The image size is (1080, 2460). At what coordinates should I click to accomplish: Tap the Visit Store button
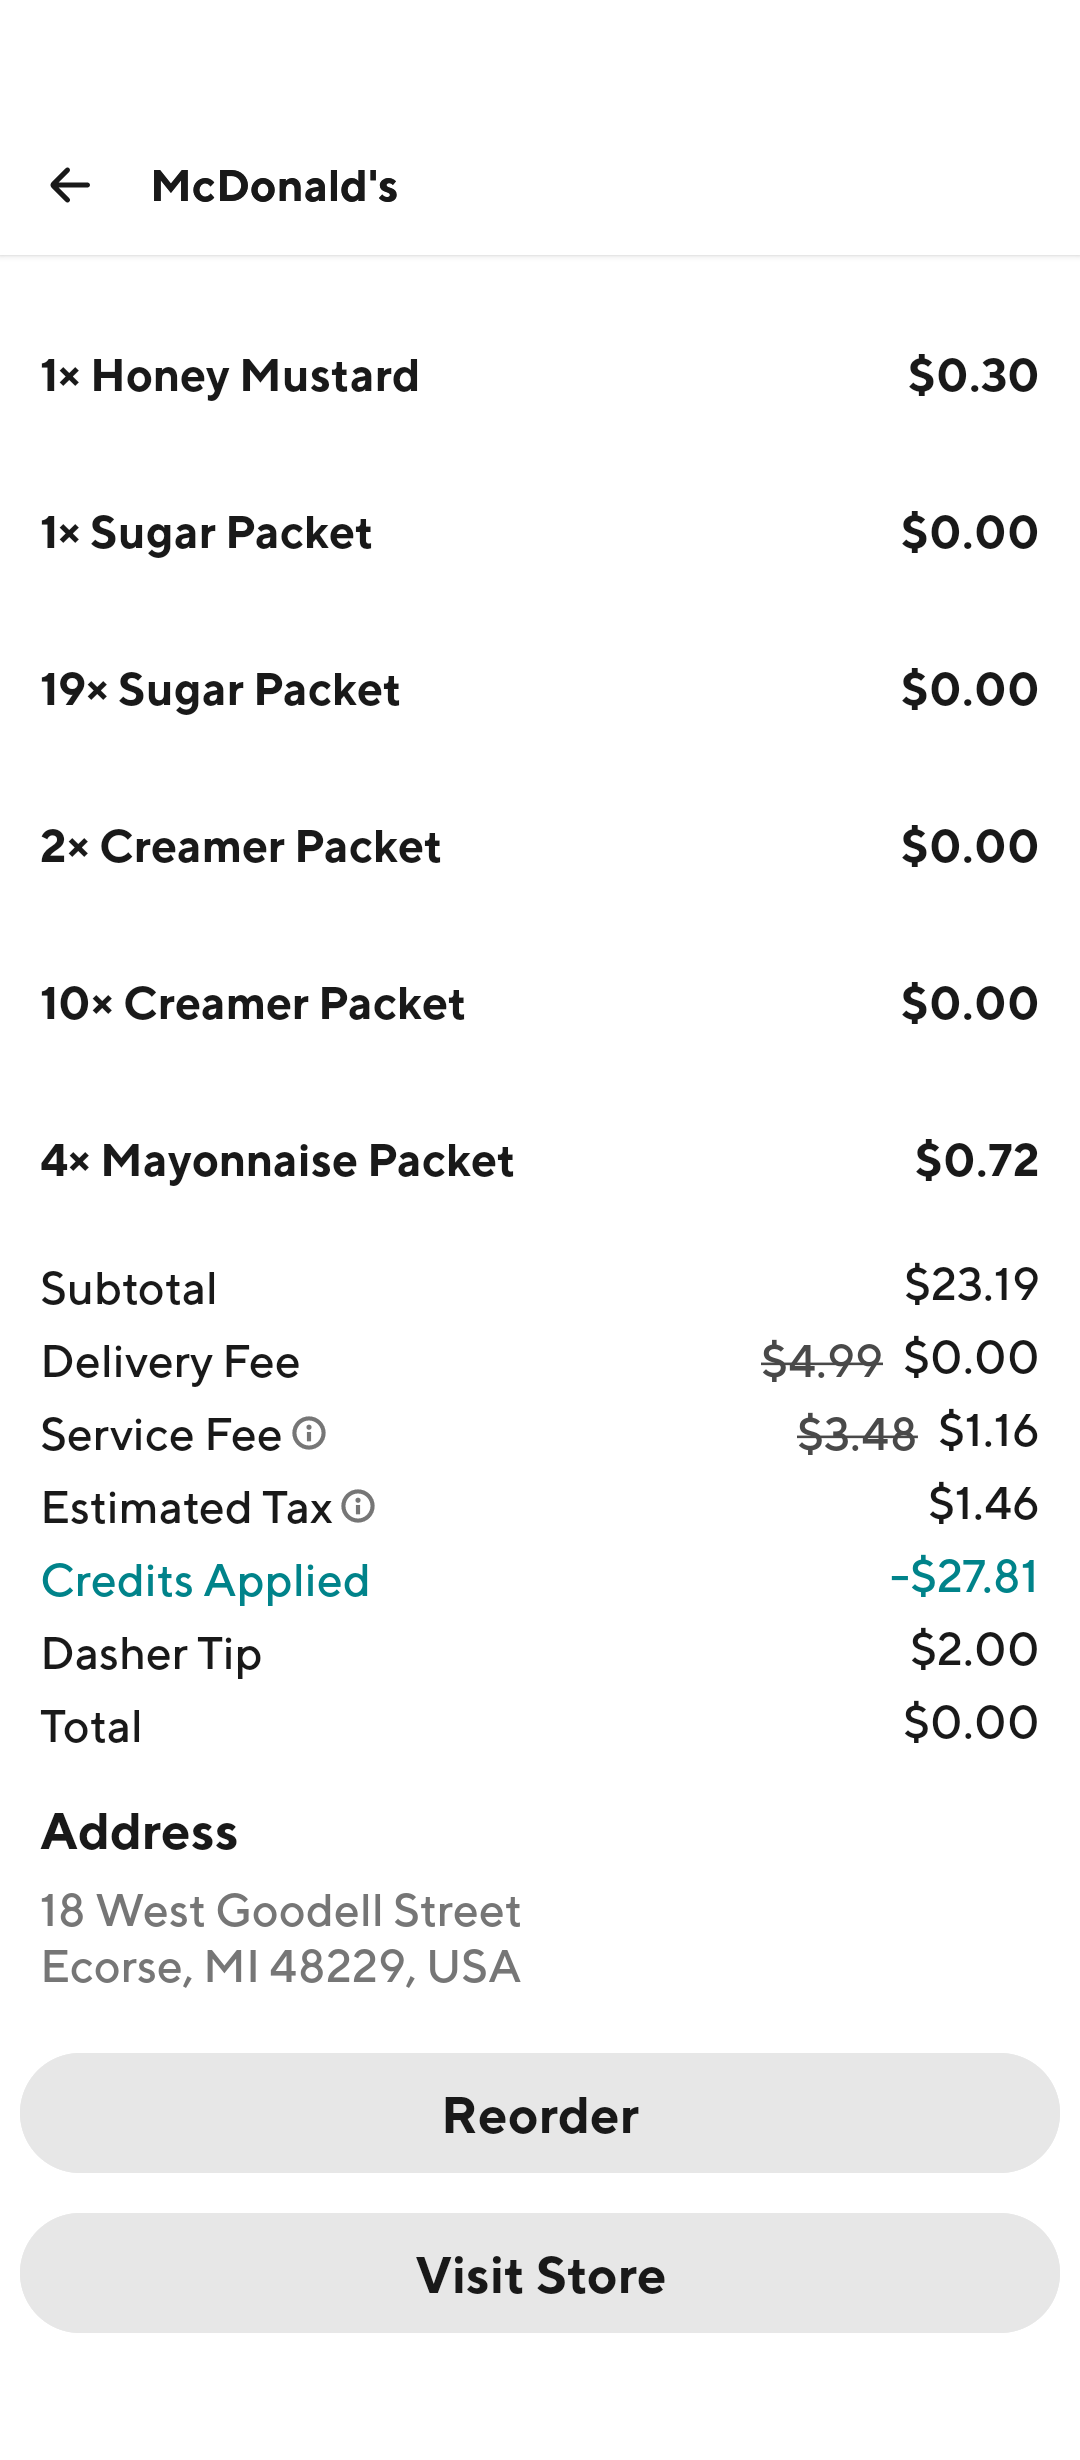click(540, 2275)
